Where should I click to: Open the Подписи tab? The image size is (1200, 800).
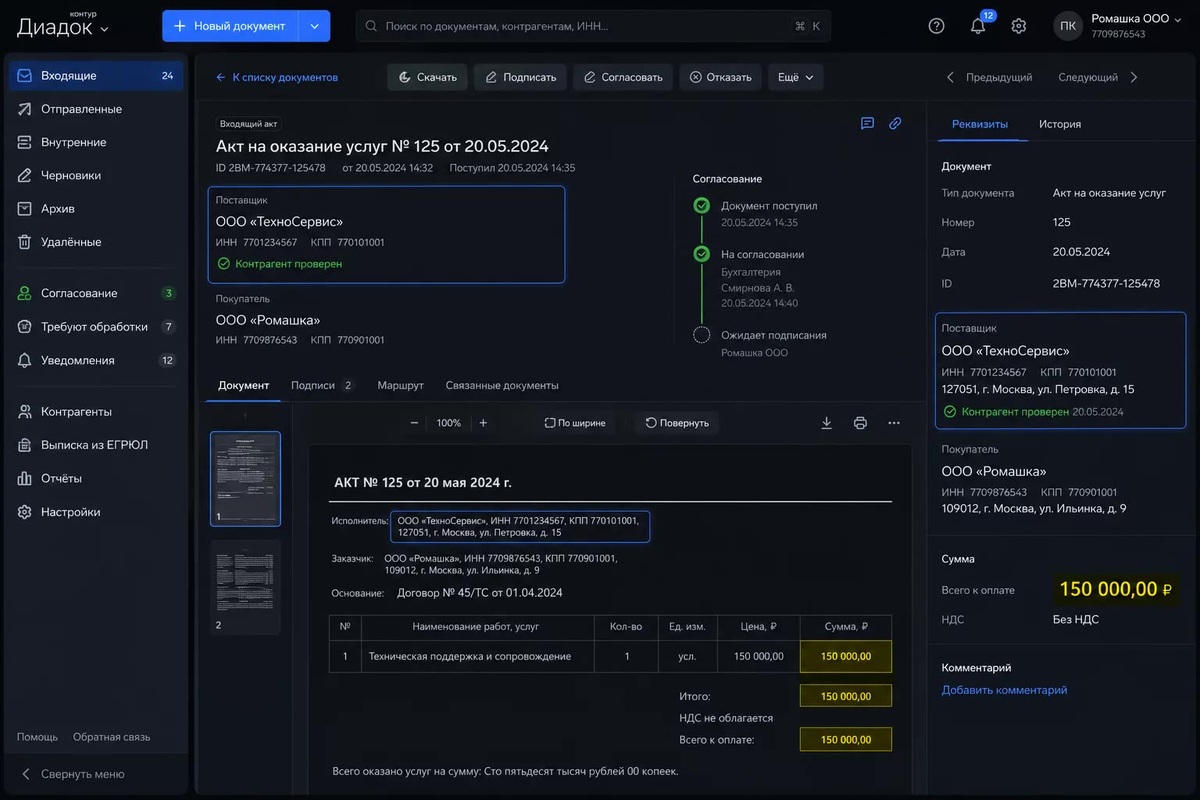click(x=322, y=385)
